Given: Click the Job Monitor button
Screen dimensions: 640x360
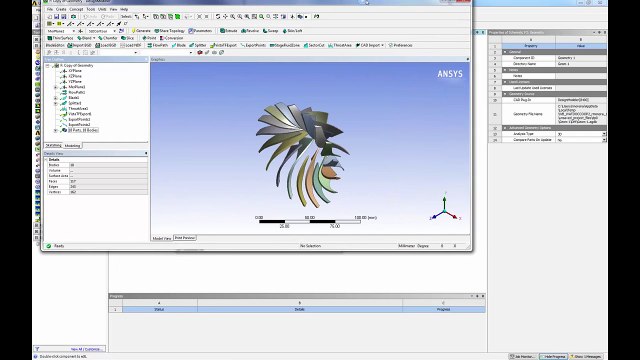Looking at the screenshot, I should coord(523,356).
